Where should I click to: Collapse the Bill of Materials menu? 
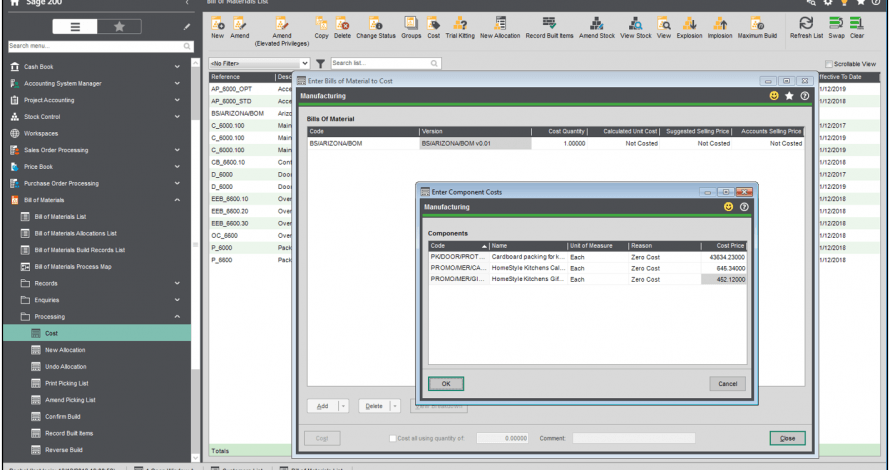[177, 200]
